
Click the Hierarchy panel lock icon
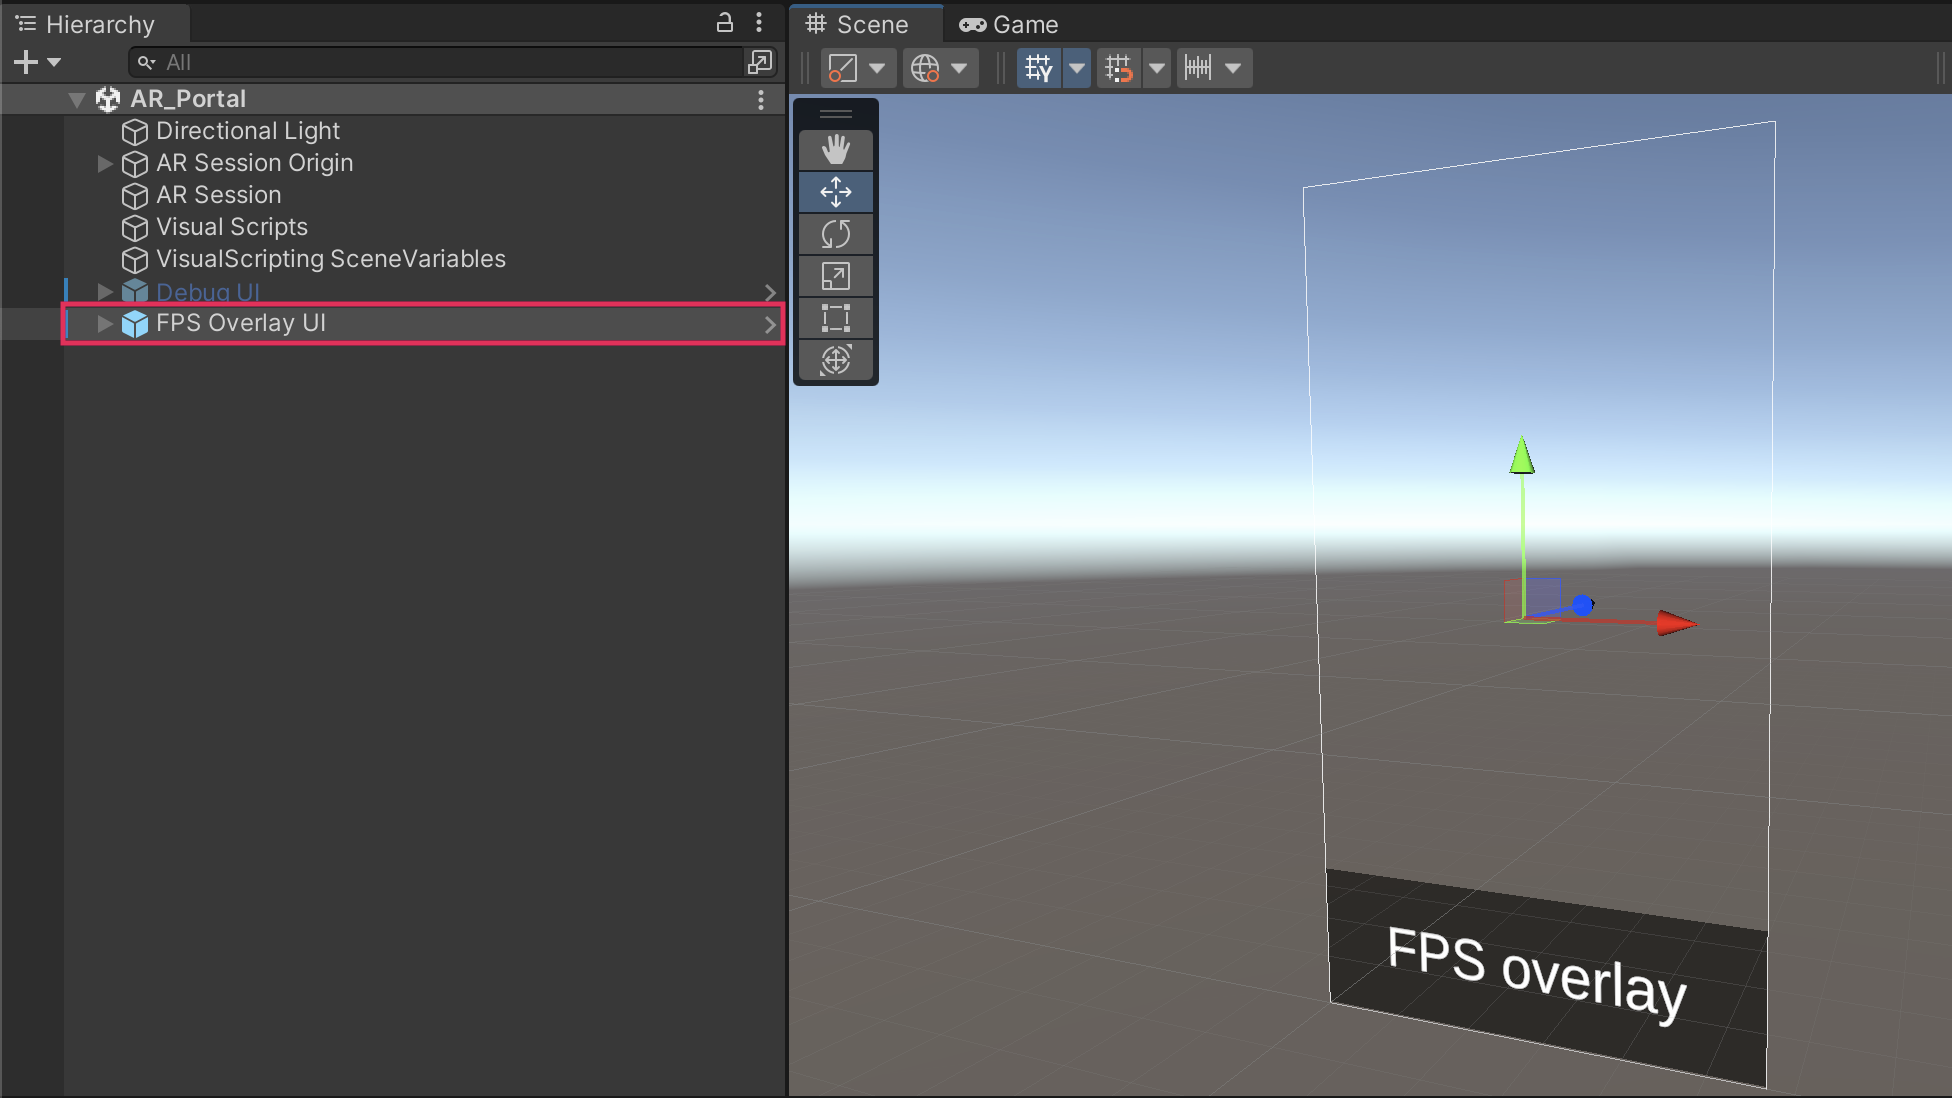pos(725,23)
